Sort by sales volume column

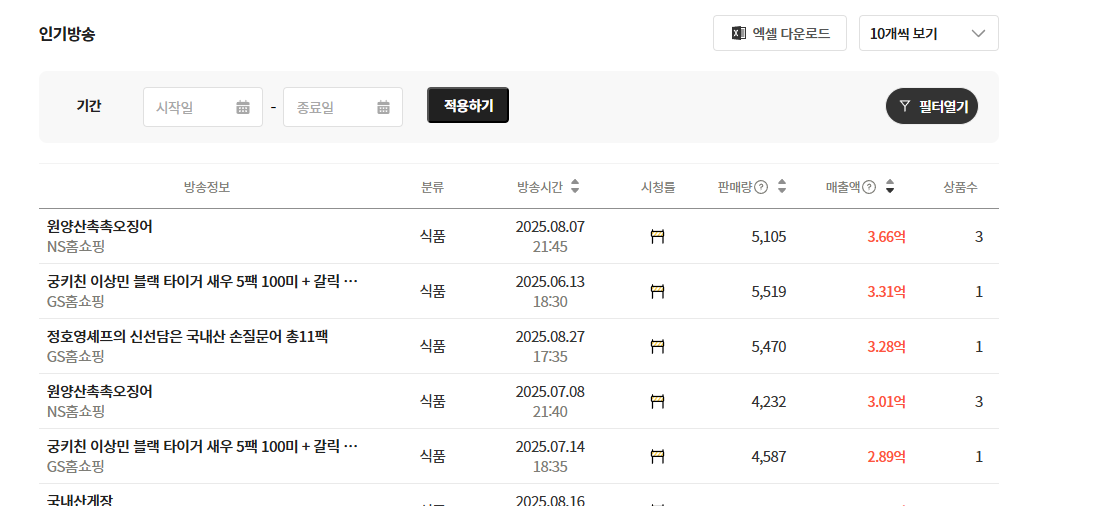[782, 187]
